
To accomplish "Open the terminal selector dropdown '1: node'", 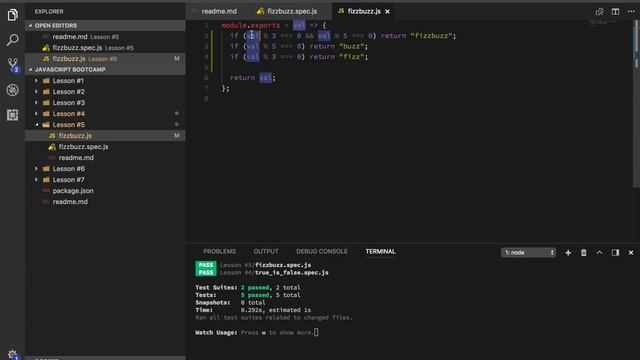I will pyautogui.click(x=528, y=253).
